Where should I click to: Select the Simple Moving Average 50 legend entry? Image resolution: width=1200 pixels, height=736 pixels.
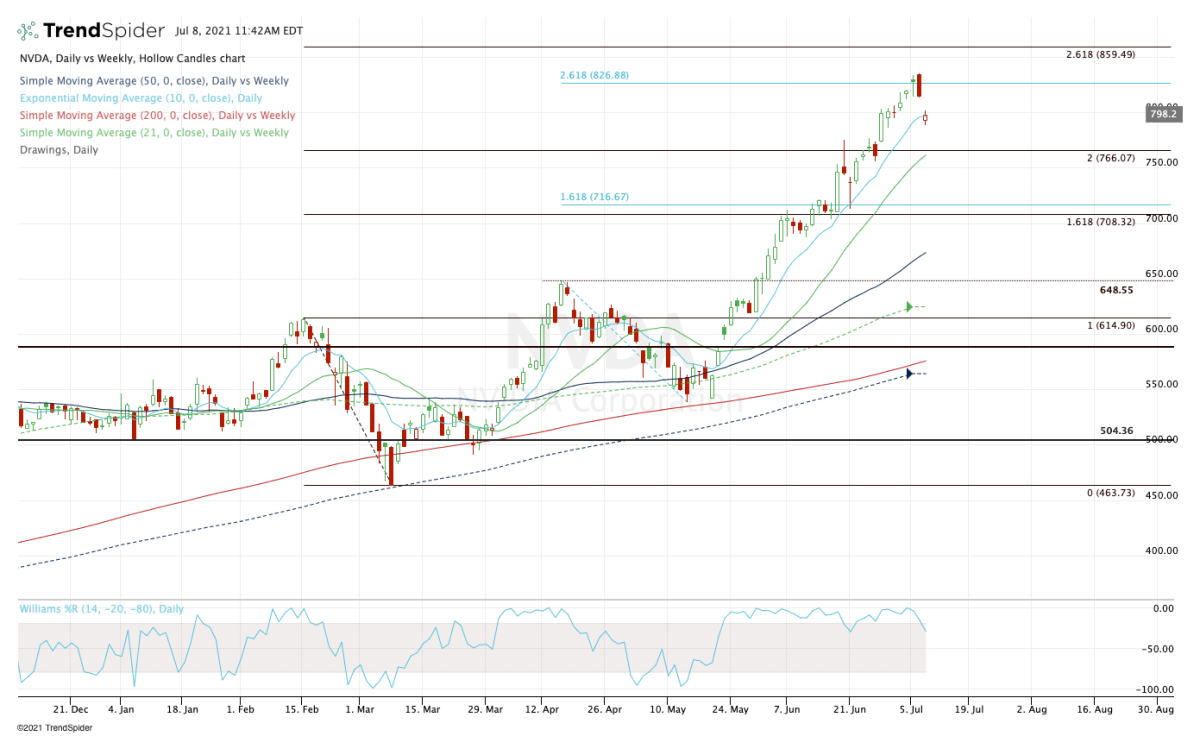tap(153, 81)
